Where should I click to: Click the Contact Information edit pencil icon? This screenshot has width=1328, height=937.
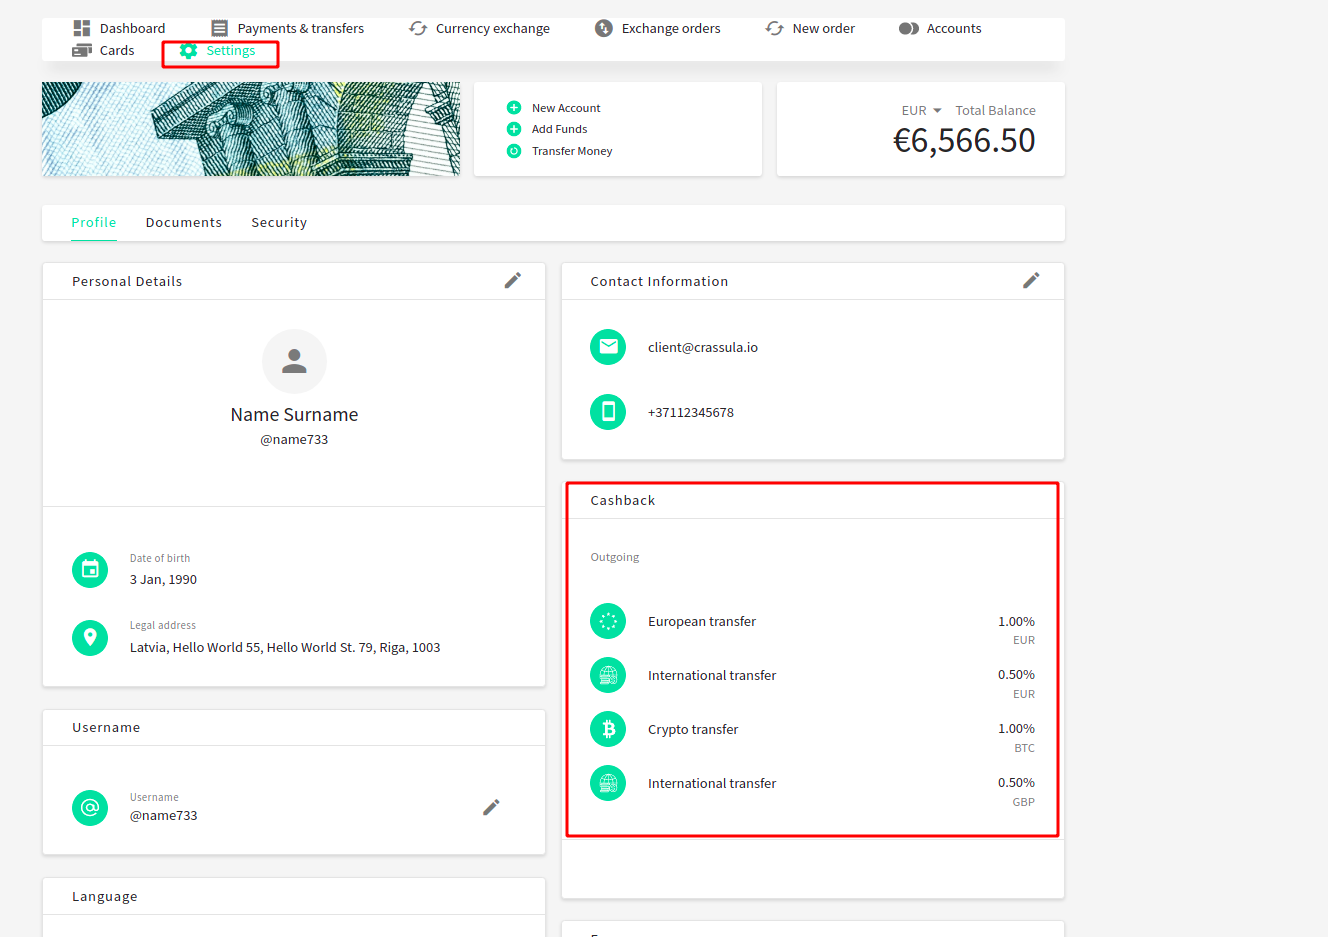tap(1031, 281)
